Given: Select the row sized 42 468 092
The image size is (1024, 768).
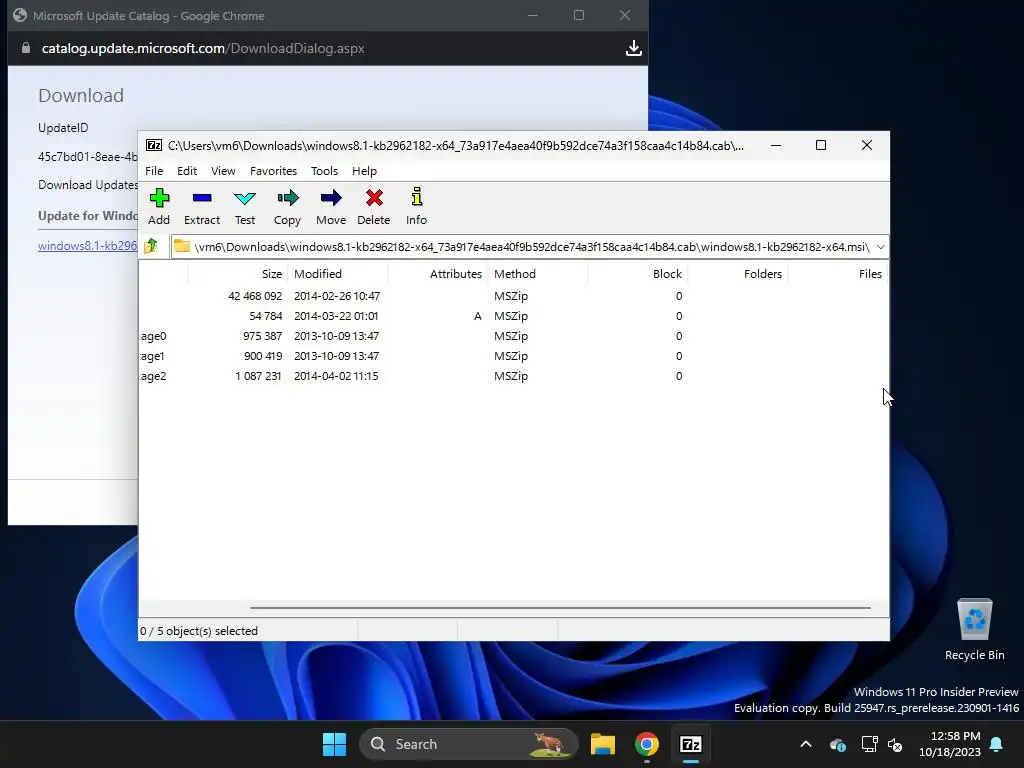Looking at the screenshot, I should 513,296.
